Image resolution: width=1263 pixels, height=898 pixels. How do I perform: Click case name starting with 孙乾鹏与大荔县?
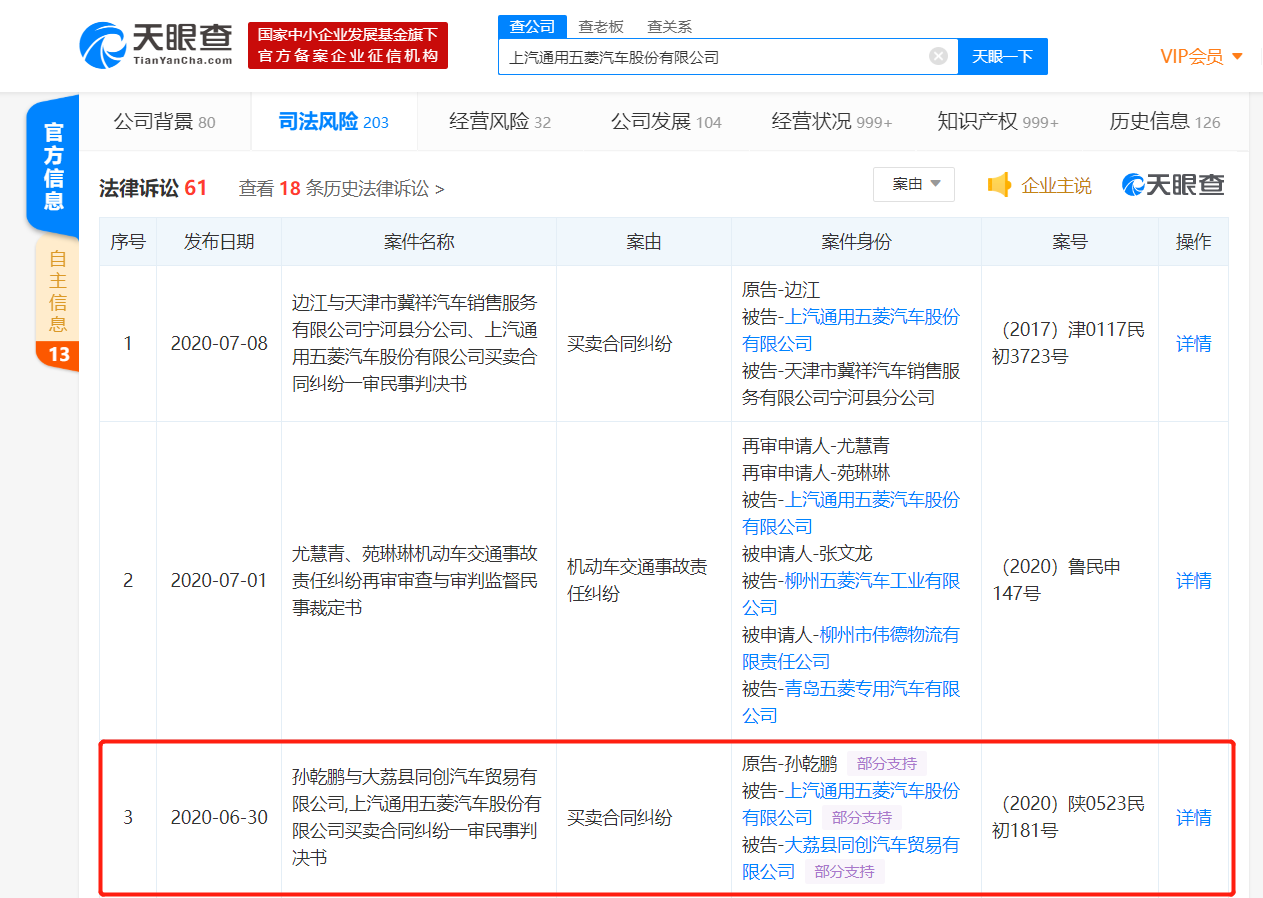coord(416,817)
